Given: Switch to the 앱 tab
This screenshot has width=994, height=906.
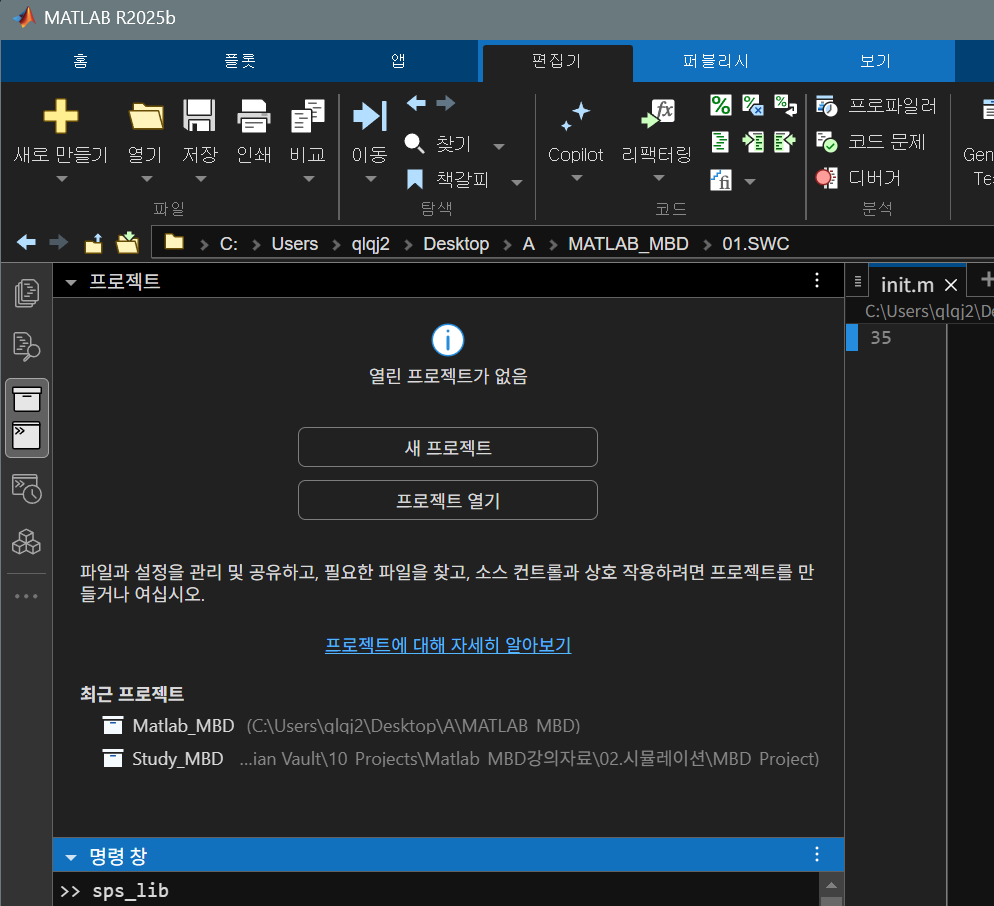Looking at the screenshot, I should click(398, 61).
